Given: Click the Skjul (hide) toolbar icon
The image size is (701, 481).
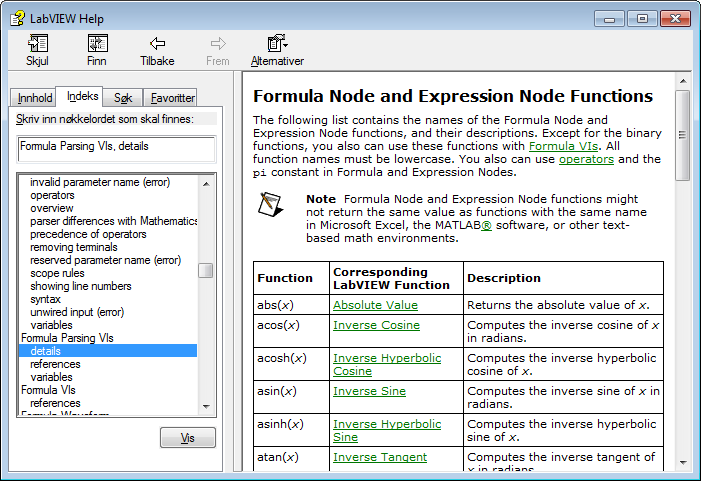Looking at the screenshot, I should [38, 50].
